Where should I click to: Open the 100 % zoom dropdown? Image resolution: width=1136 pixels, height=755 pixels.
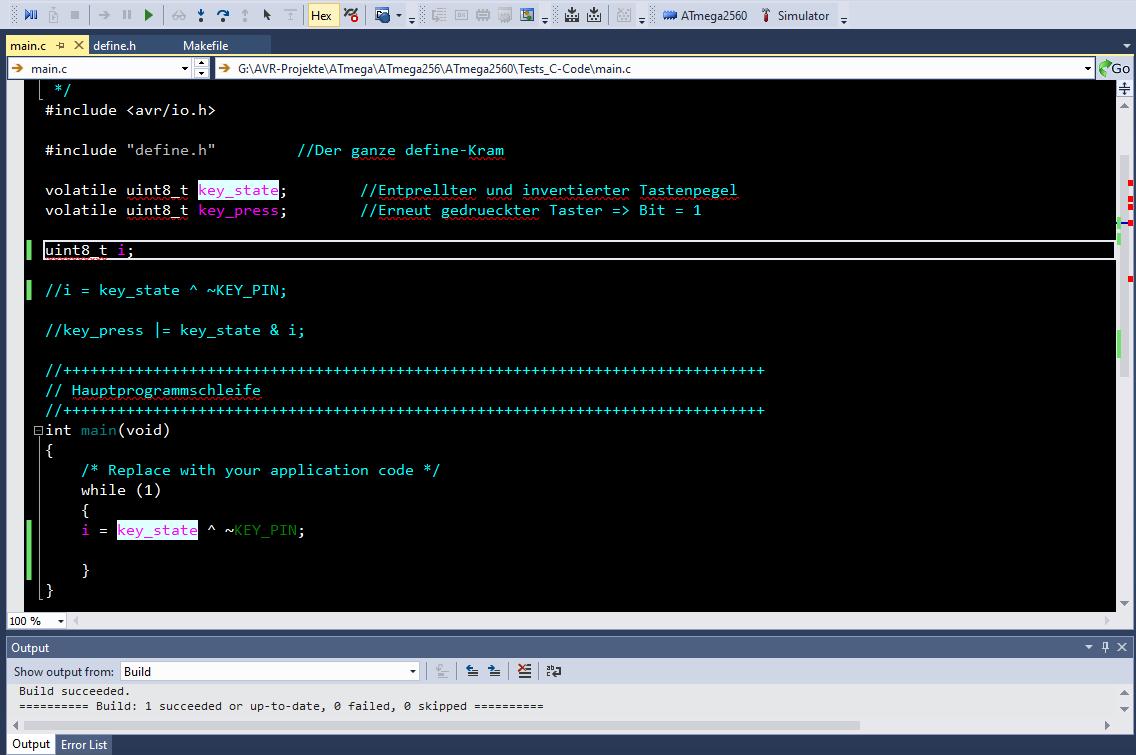[x=61, y=621]
